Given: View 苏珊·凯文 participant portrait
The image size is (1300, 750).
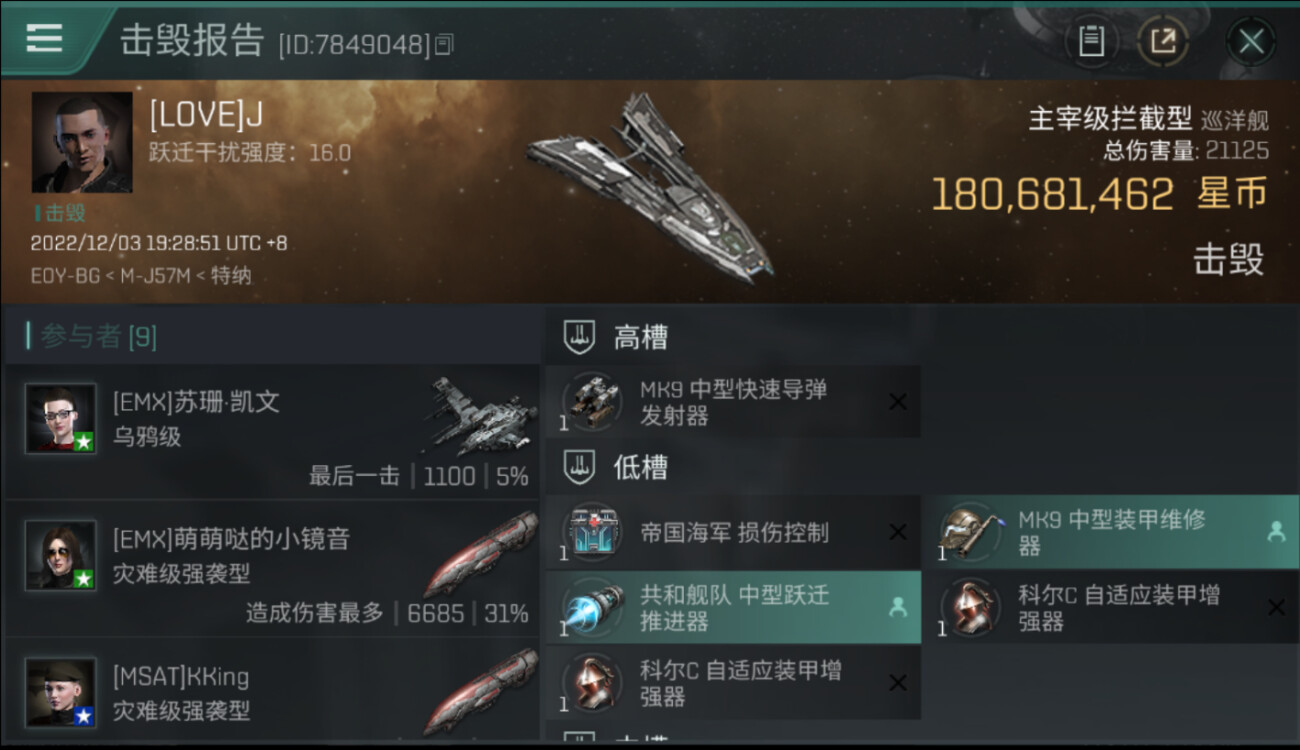Looking at the screenshot, I should click(61, 419).
